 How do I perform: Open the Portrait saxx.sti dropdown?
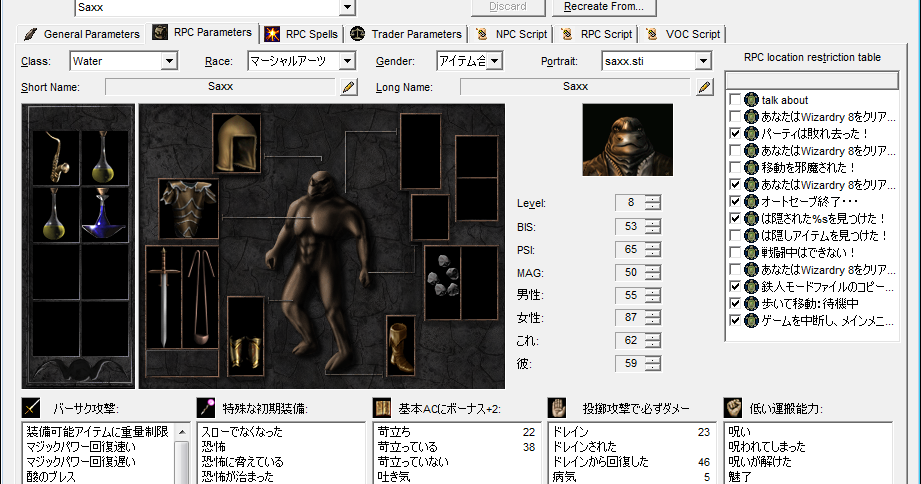pyautogui.click(x=703, y=60)
